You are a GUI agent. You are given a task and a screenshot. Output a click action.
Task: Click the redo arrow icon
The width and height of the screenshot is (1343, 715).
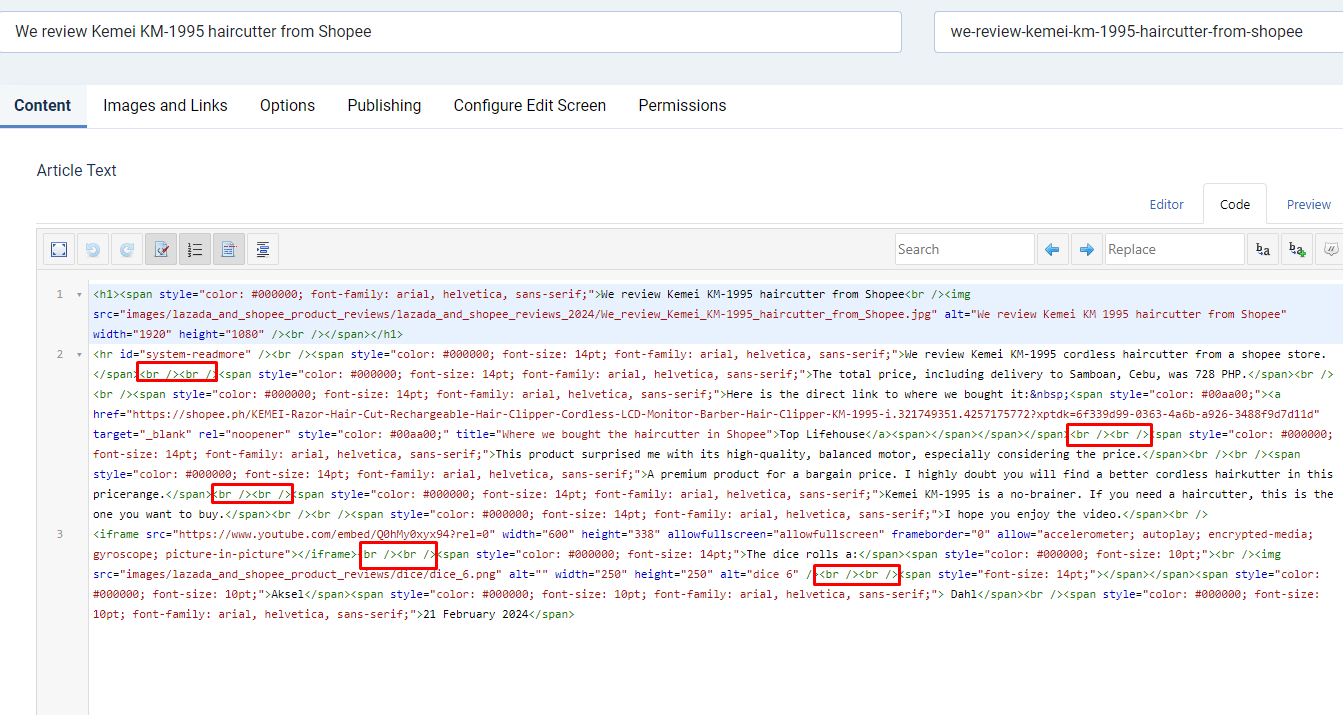click(x=127, y=249)
